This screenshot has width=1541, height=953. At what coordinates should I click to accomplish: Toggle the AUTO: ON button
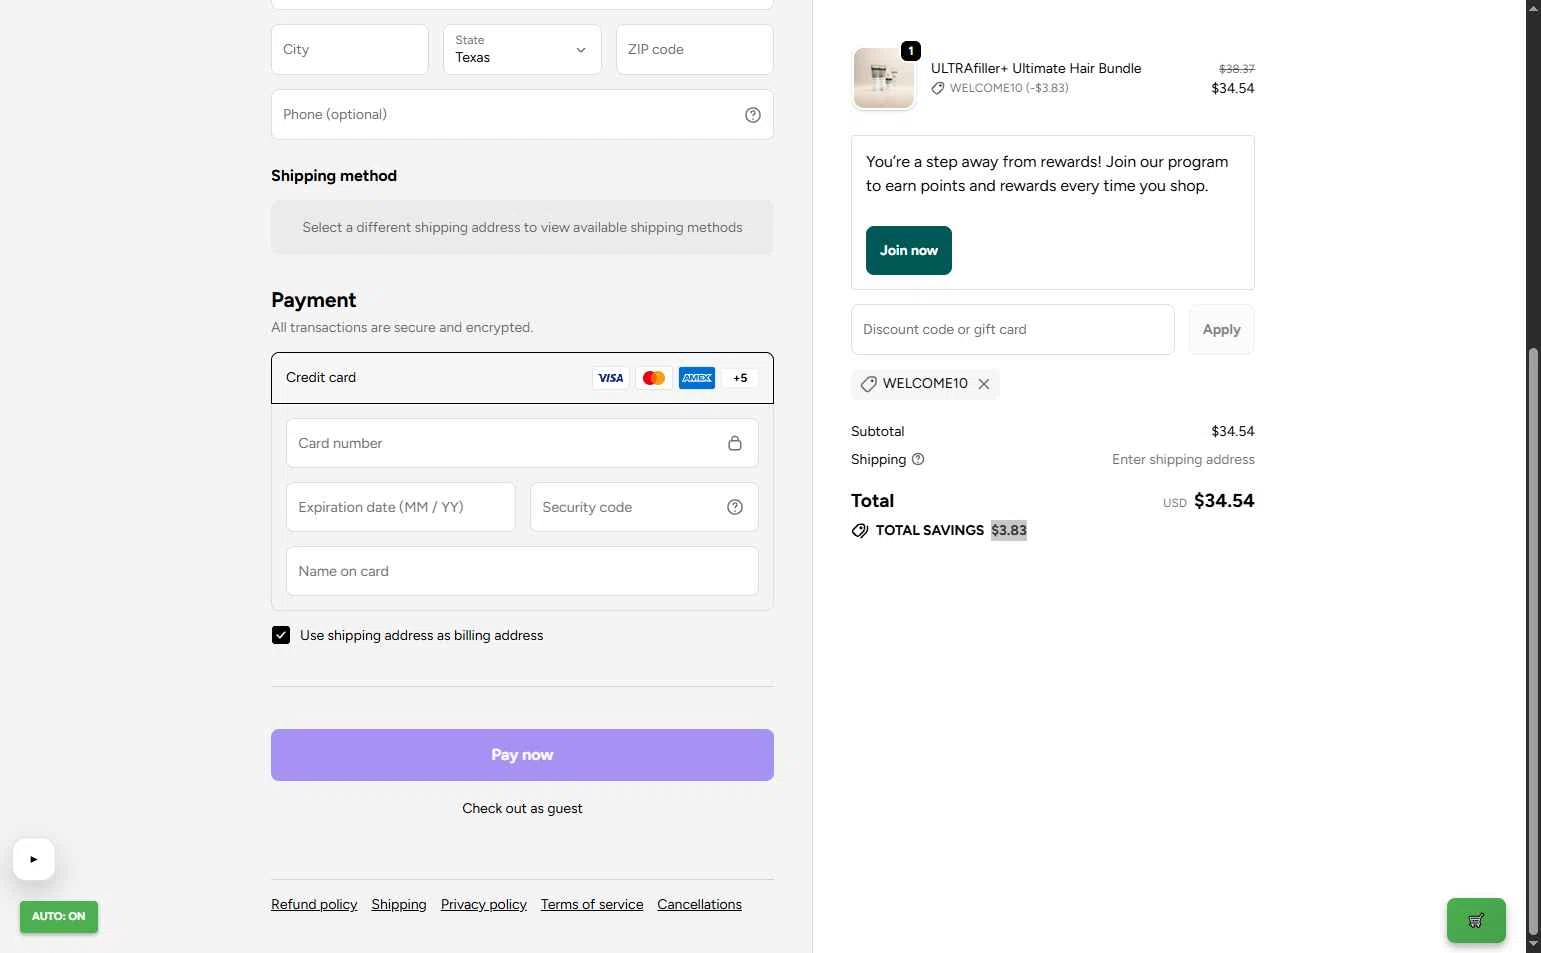[59, 917]
